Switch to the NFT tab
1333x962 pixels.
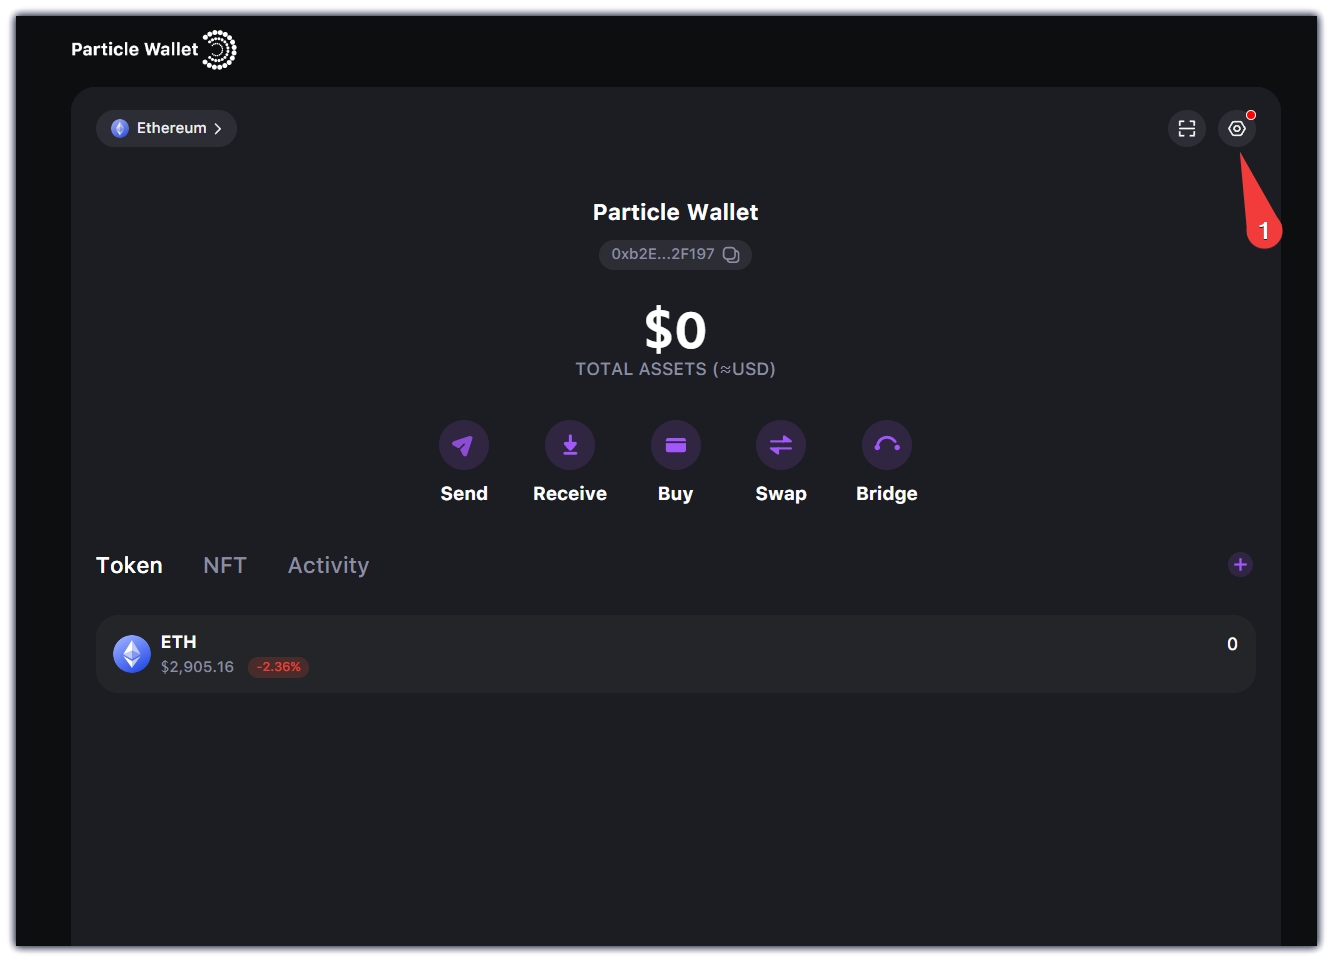224,565
